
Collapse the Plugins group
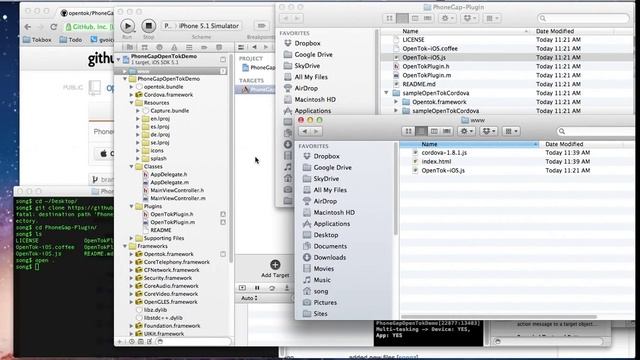pyautogui.click(x=131, y=207)
